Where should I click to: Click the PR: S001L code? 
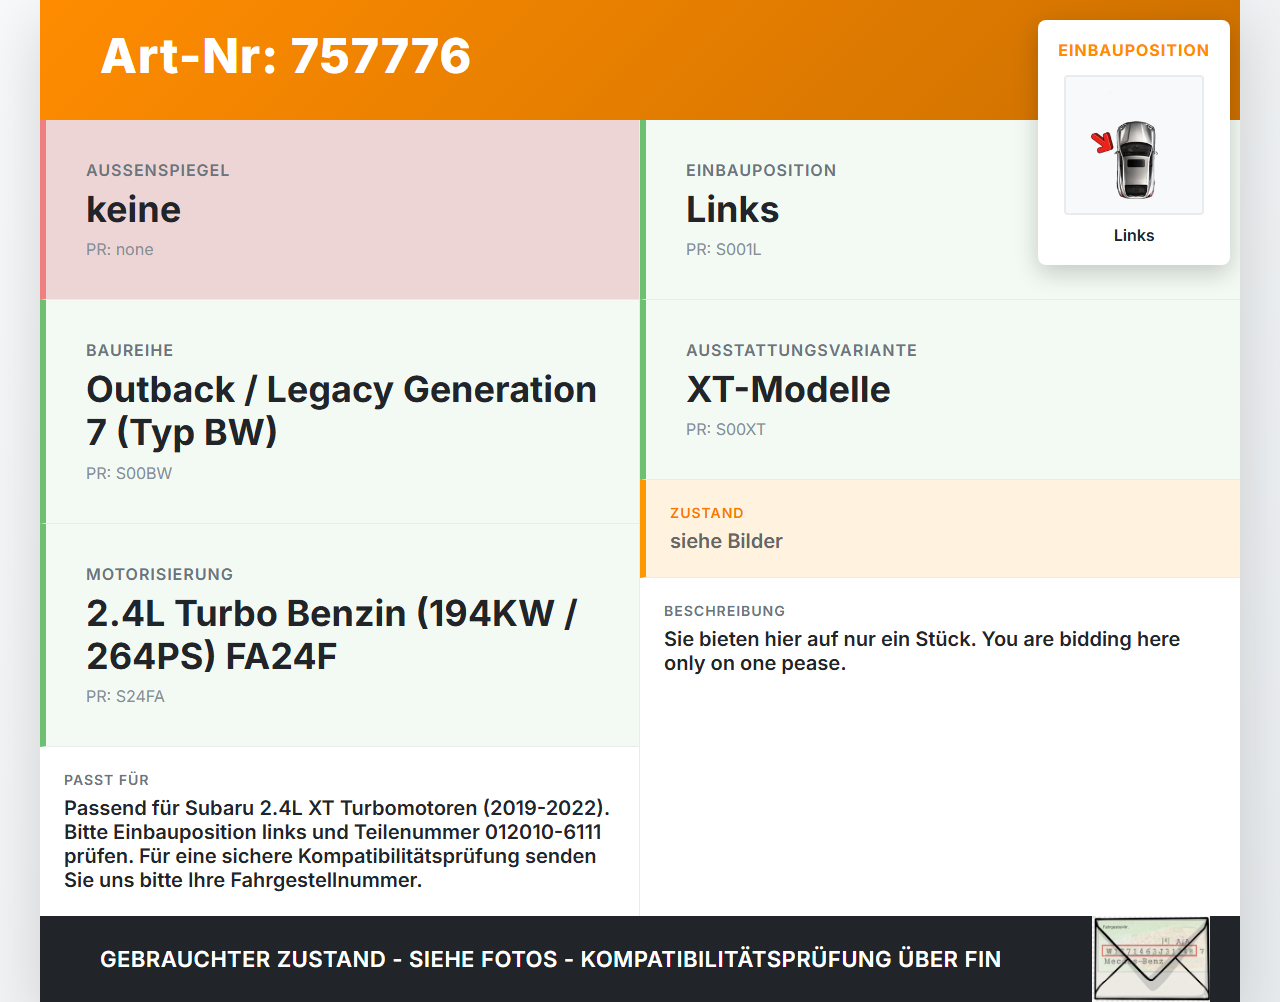(x=724, y=250)
